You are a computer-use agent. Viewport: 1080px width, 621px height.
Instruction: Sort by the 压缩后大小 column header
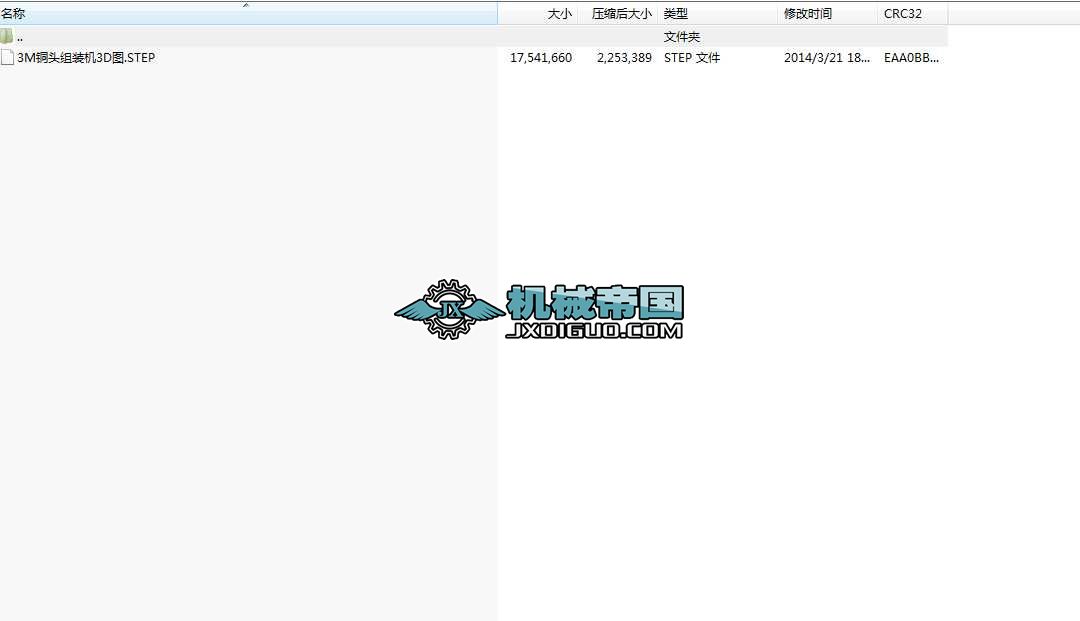(616, 14)
